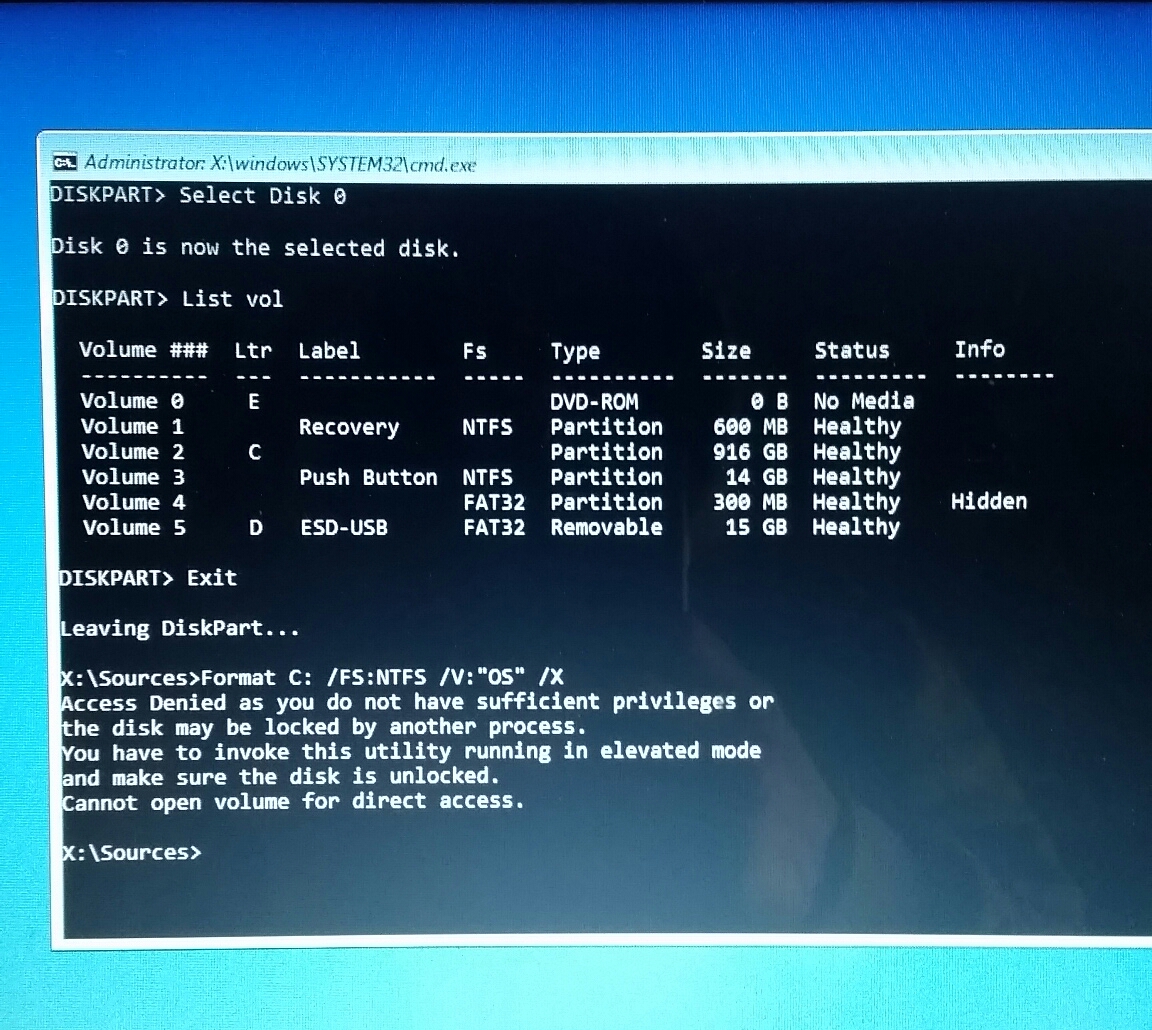The height and width of the screenshot is (1030, 1152).
Task: Click the '916 GB' size value
Action: tap(750, 452)
